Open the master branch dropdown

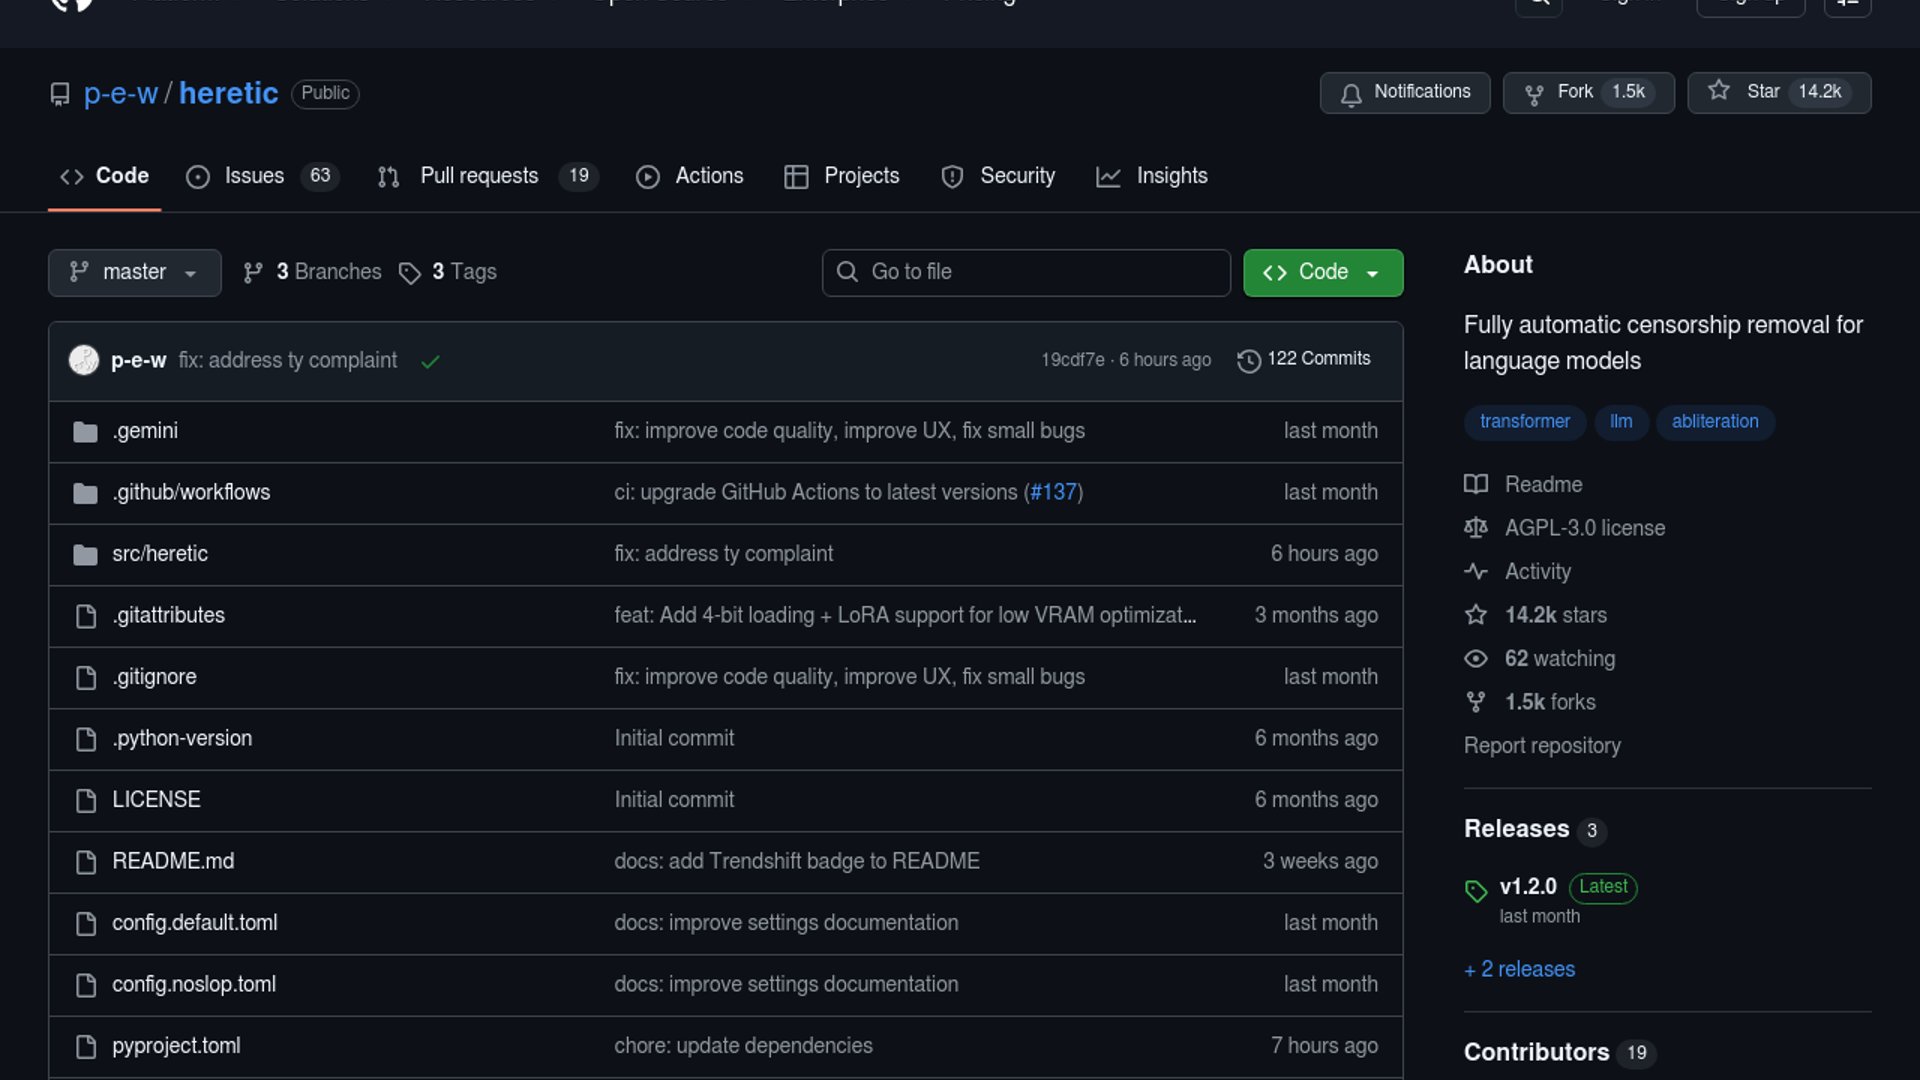pyautogui.click(x=134, y=272)
